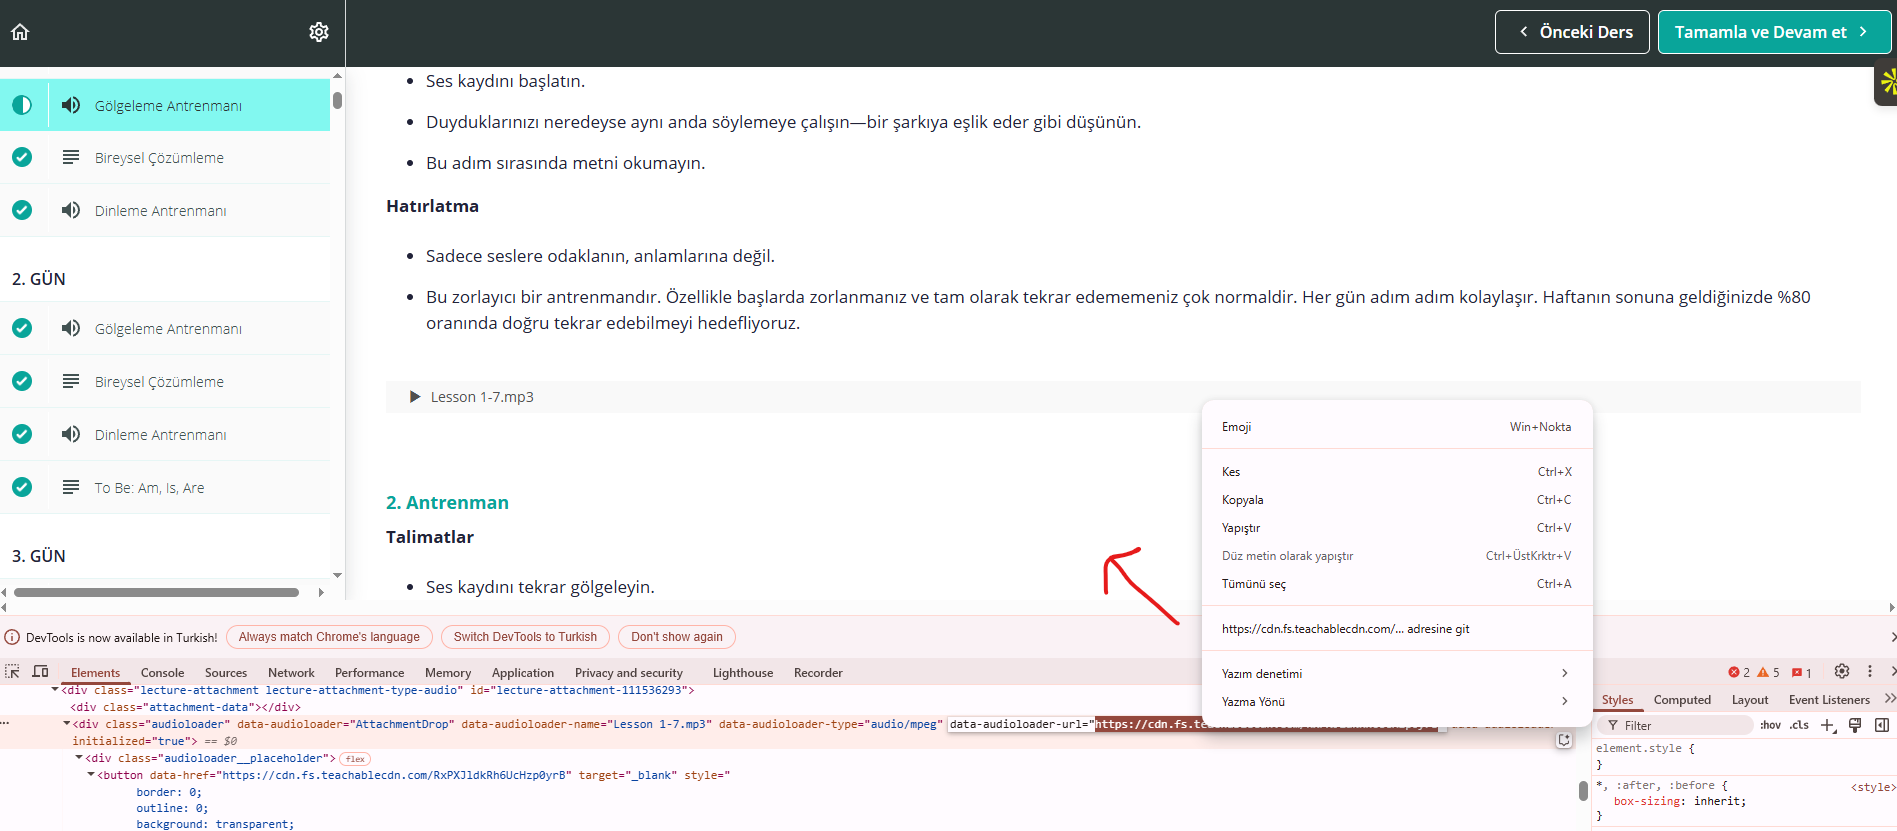
Task: Click the new style rule plus icon
Action: coord(1827,726)
